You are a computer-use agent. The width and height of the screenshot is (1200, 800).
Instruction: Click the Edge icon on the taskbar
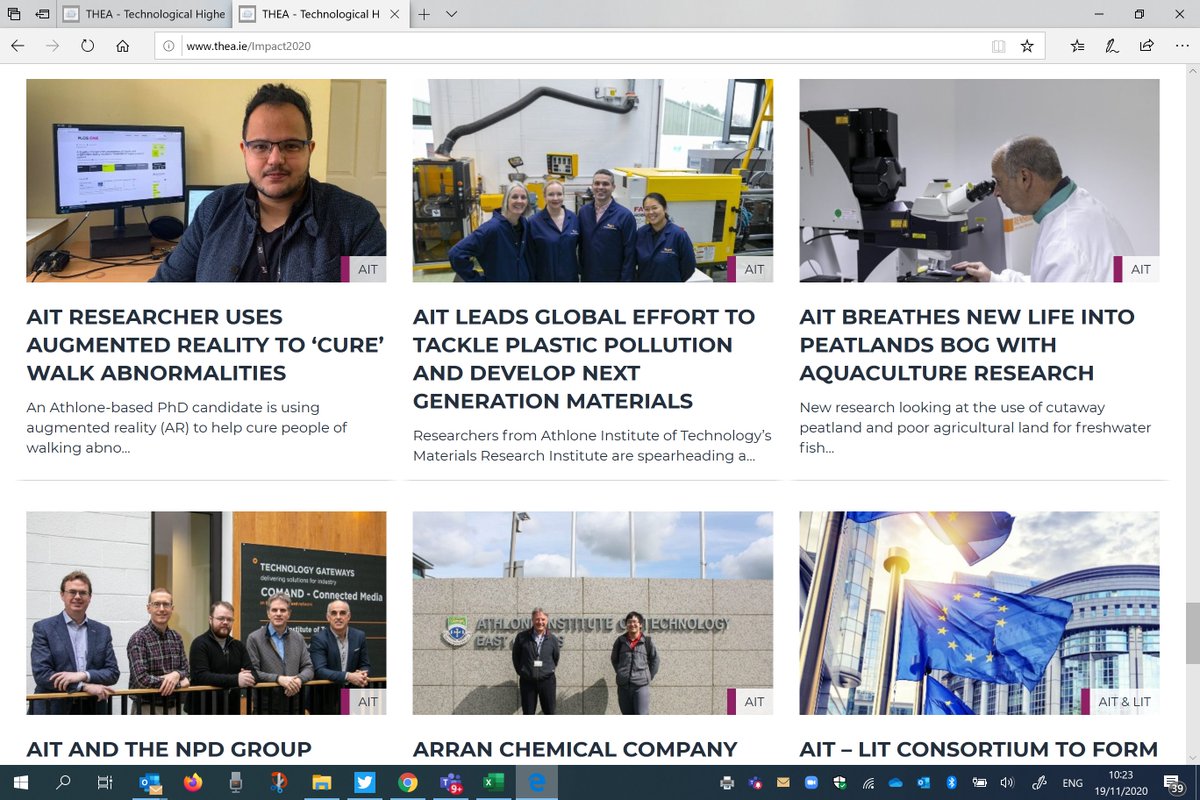tap(536, 782)
